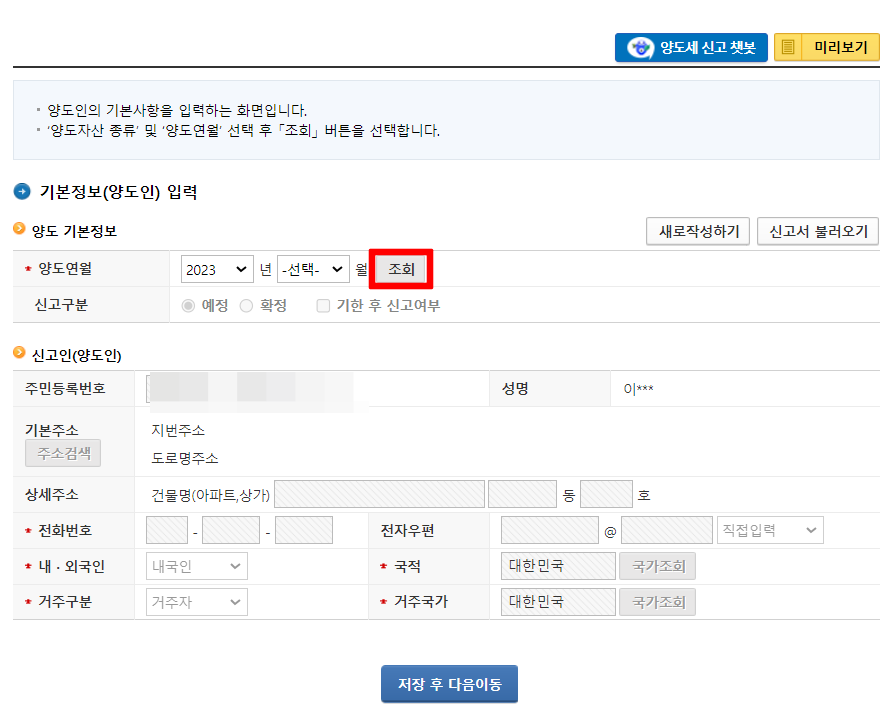
Task: Open the year dropdown showing 2023
Action: (x=216, y=267)
